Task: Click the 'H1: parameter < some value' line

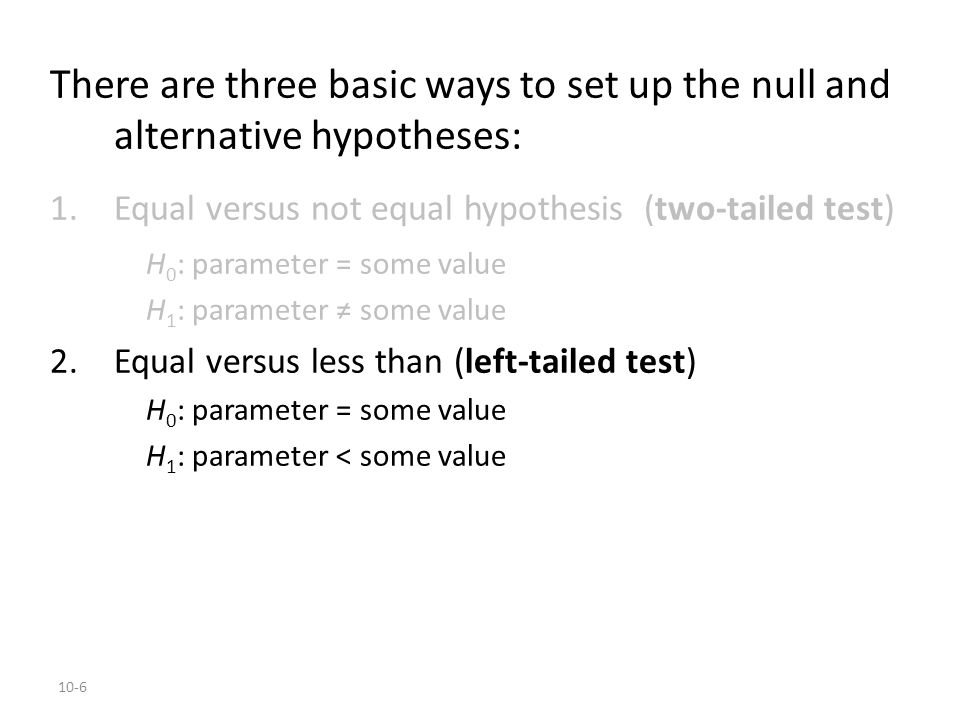Action: click(326, 458)
